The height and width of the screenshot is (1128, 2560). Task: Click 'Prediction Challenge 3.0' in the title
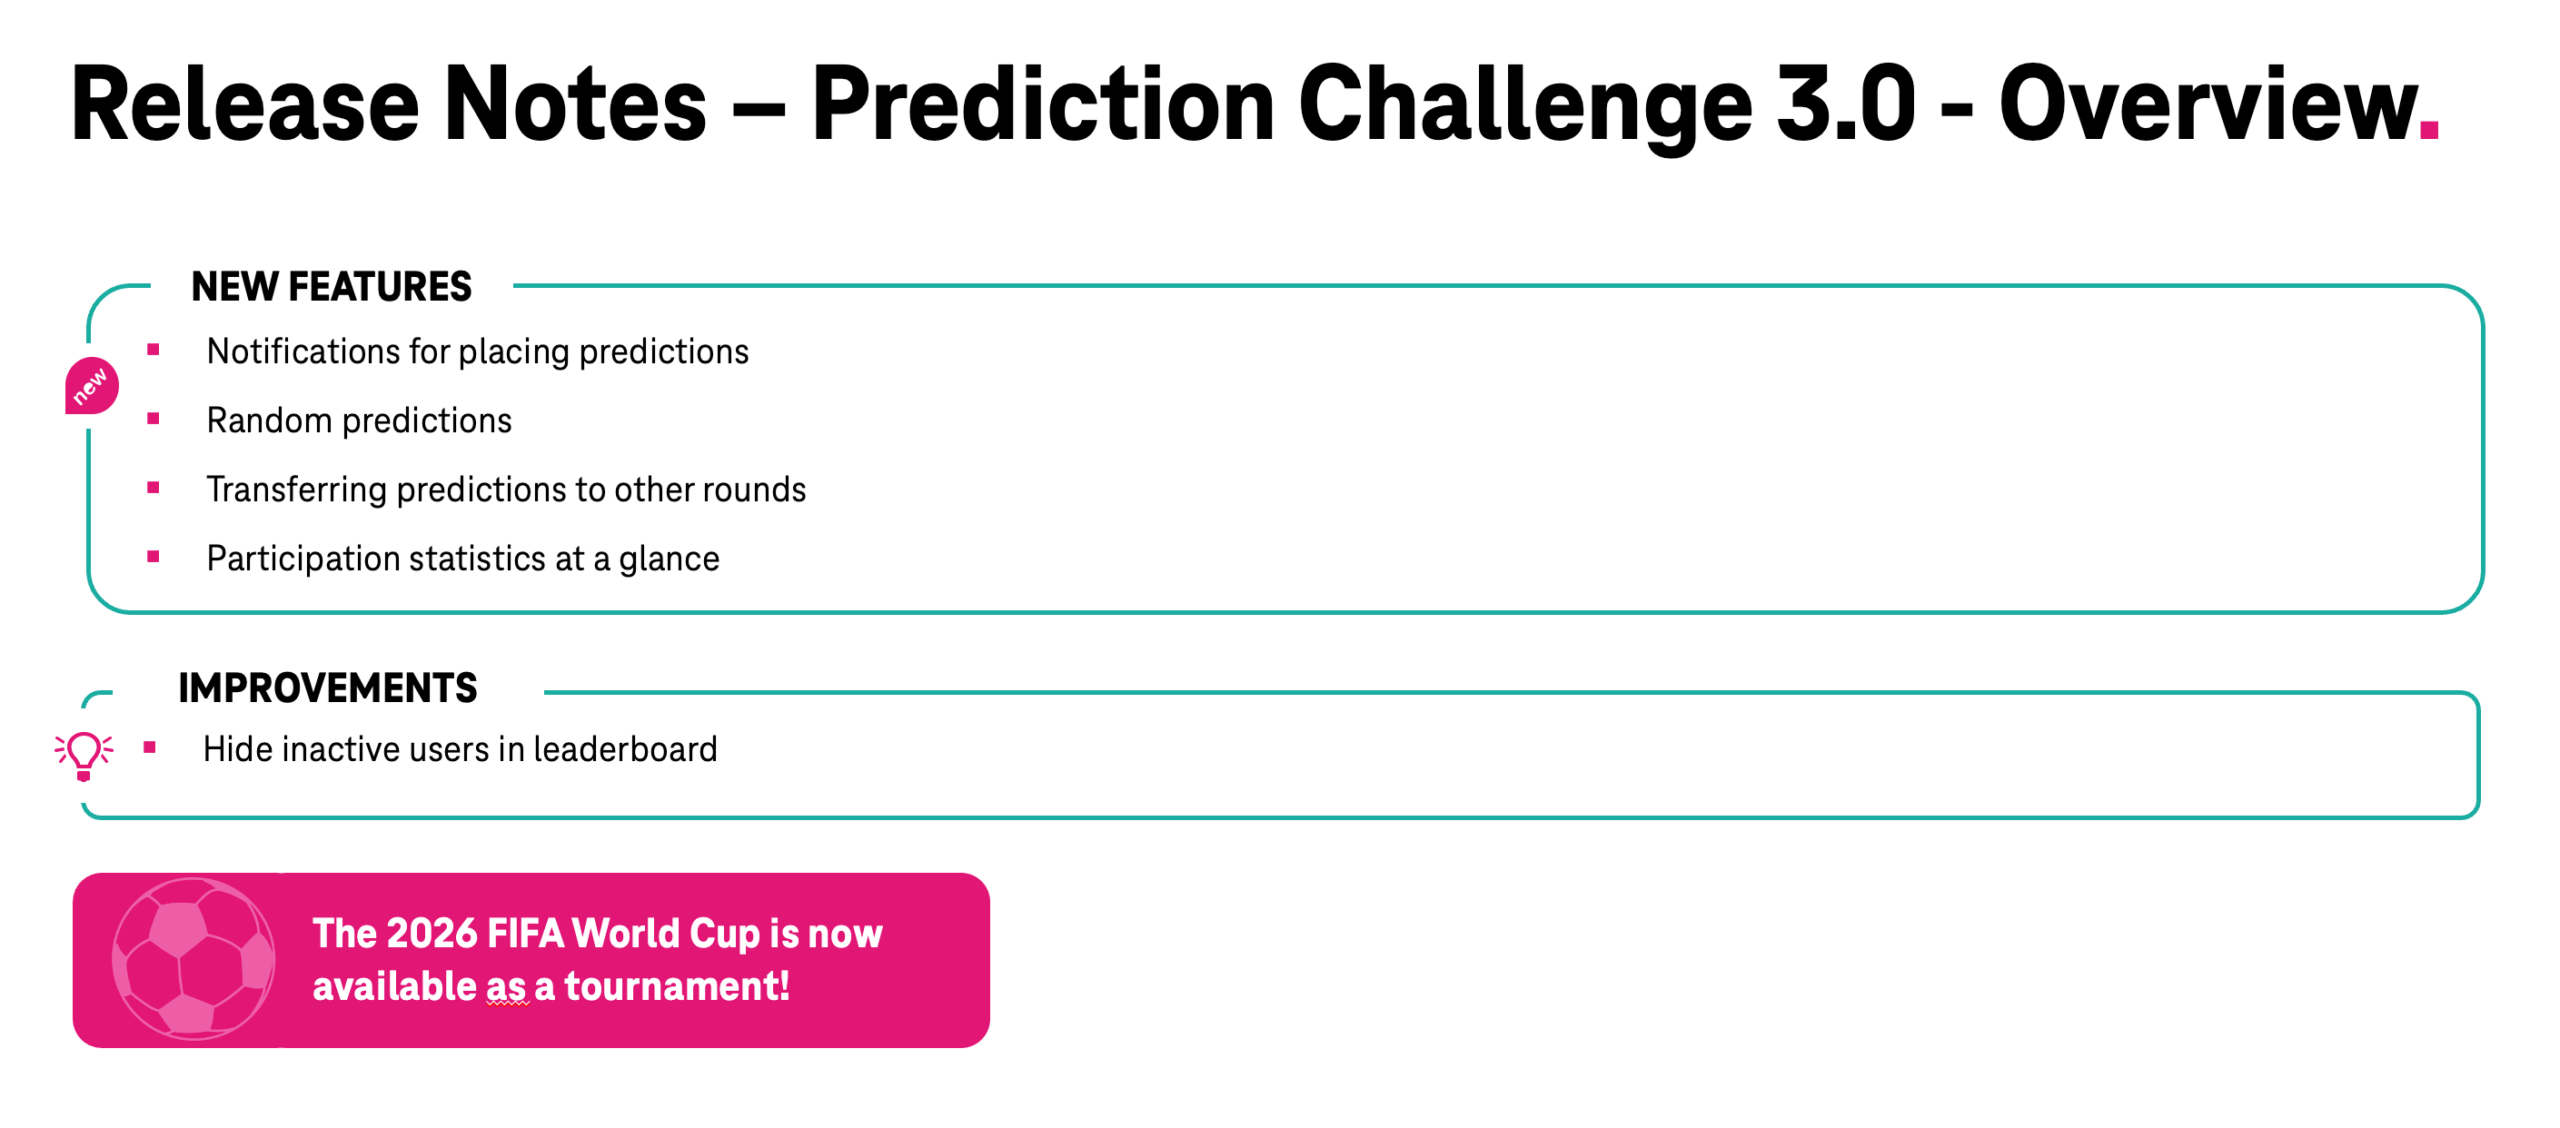click(1362, 105)
